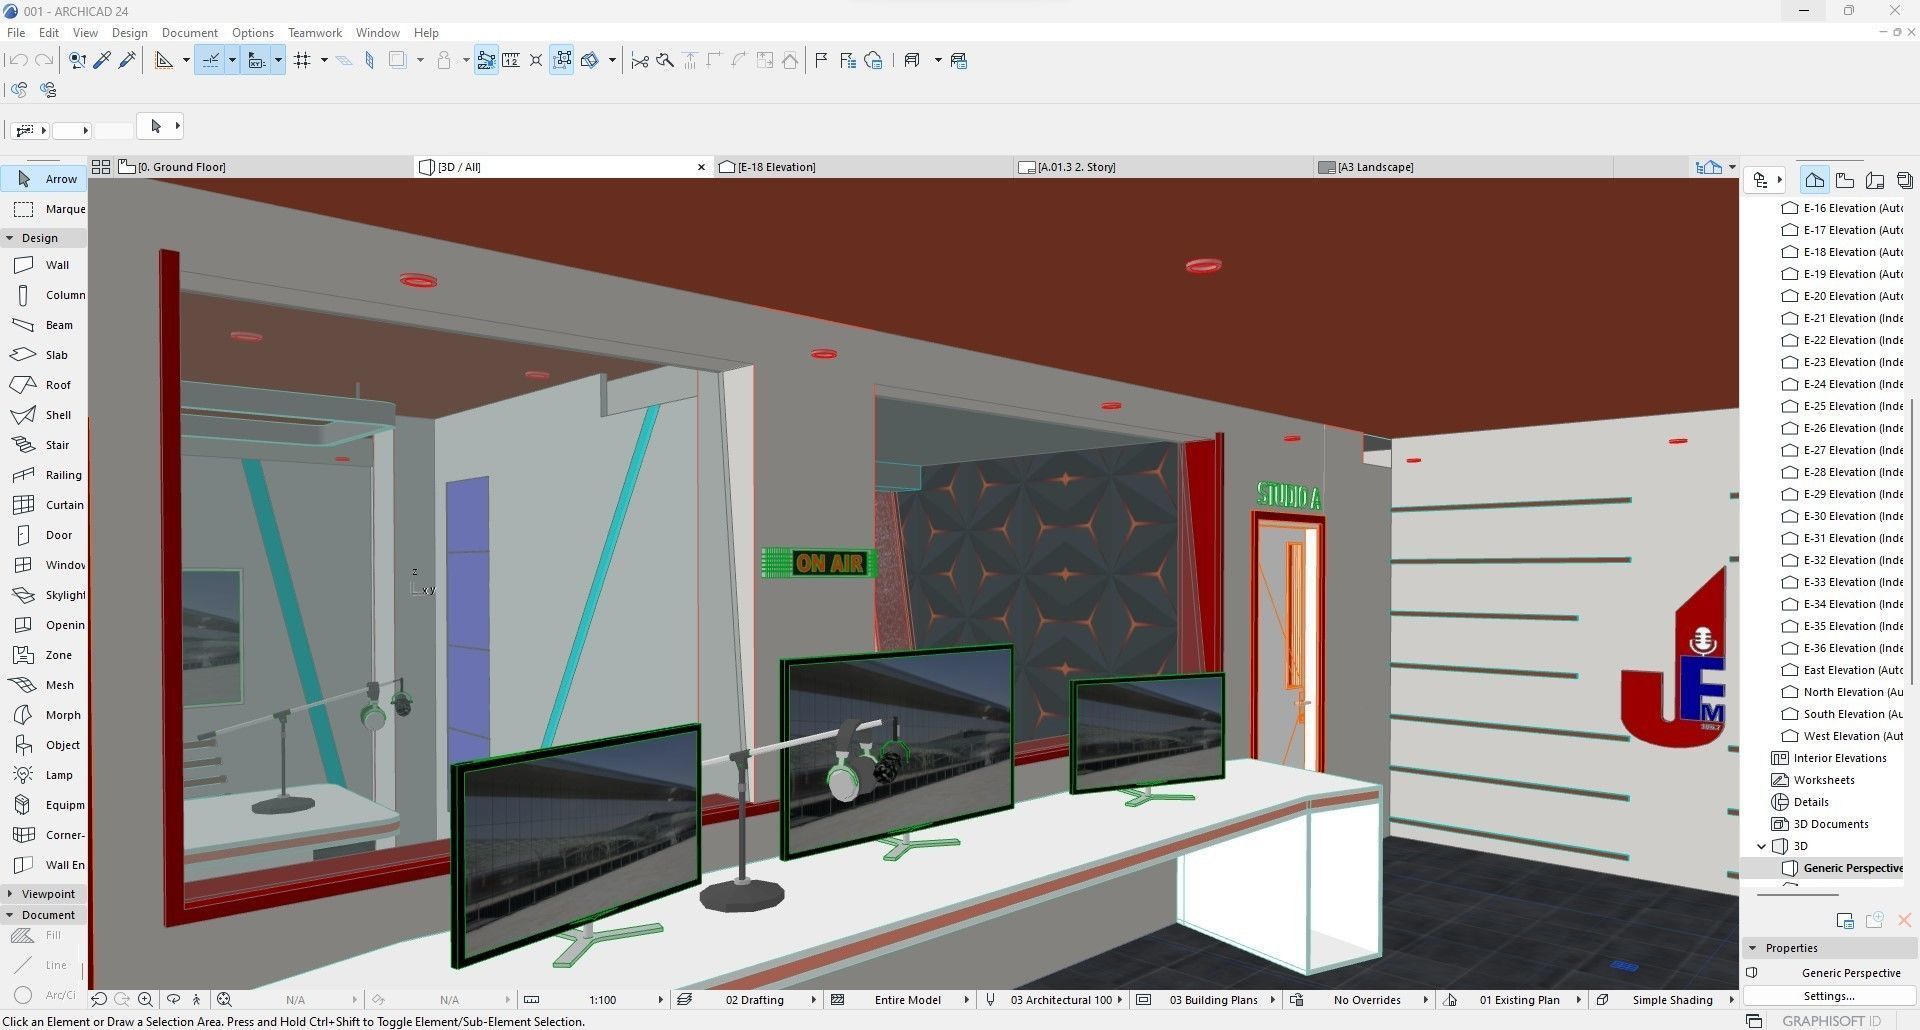
Task: Select Generic Perspective in the Navigator tree
Action: [x=1852, y=867]
